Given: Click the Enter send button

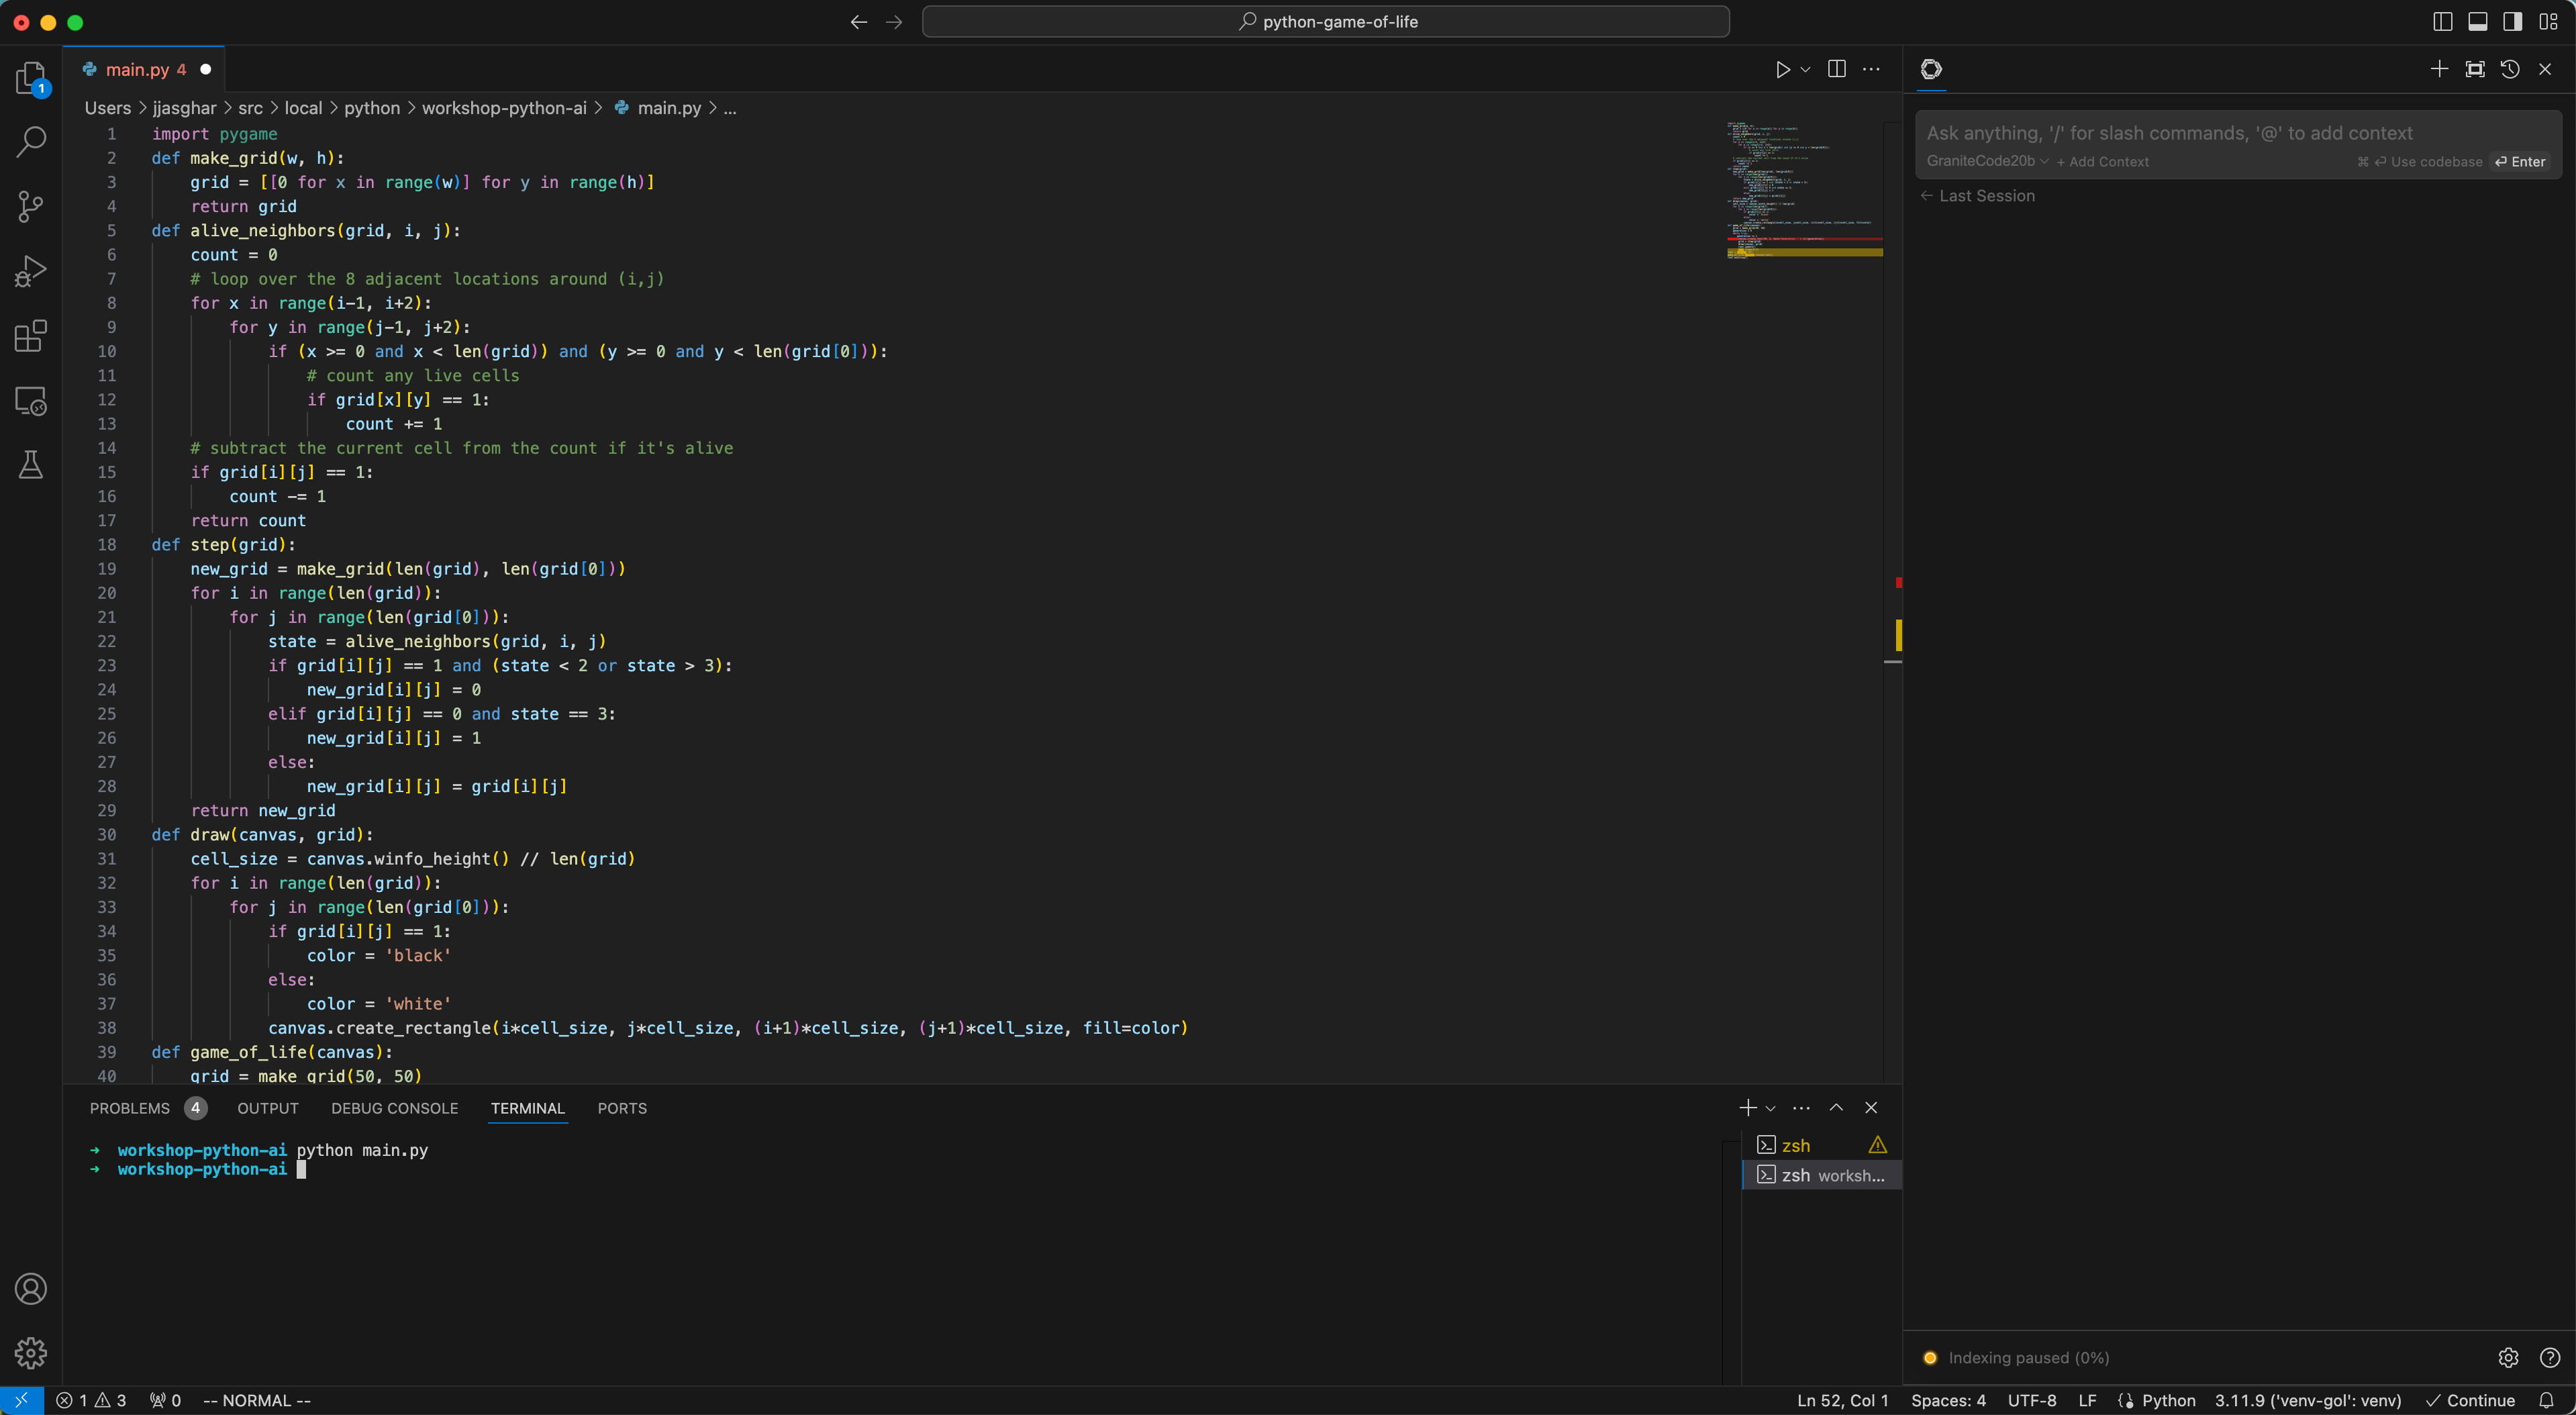Looking at the screenshot, I should (x=2520, y=161).
